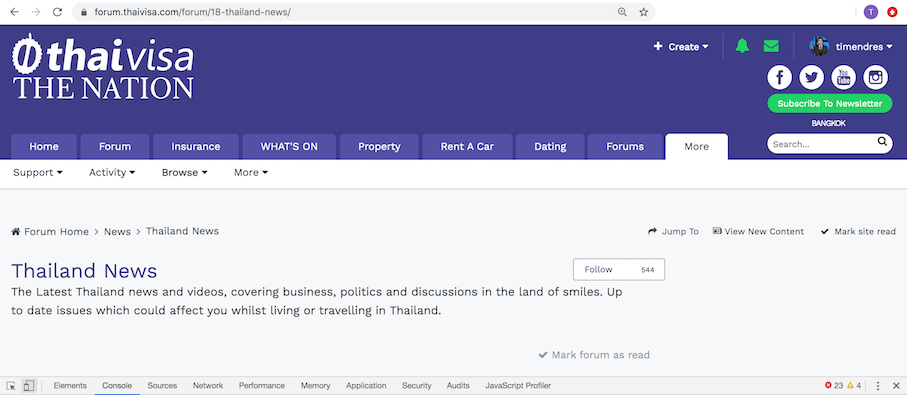Click the browser forward arrow
The width and height of the screenshot is (907, 395).
[36, 12]
